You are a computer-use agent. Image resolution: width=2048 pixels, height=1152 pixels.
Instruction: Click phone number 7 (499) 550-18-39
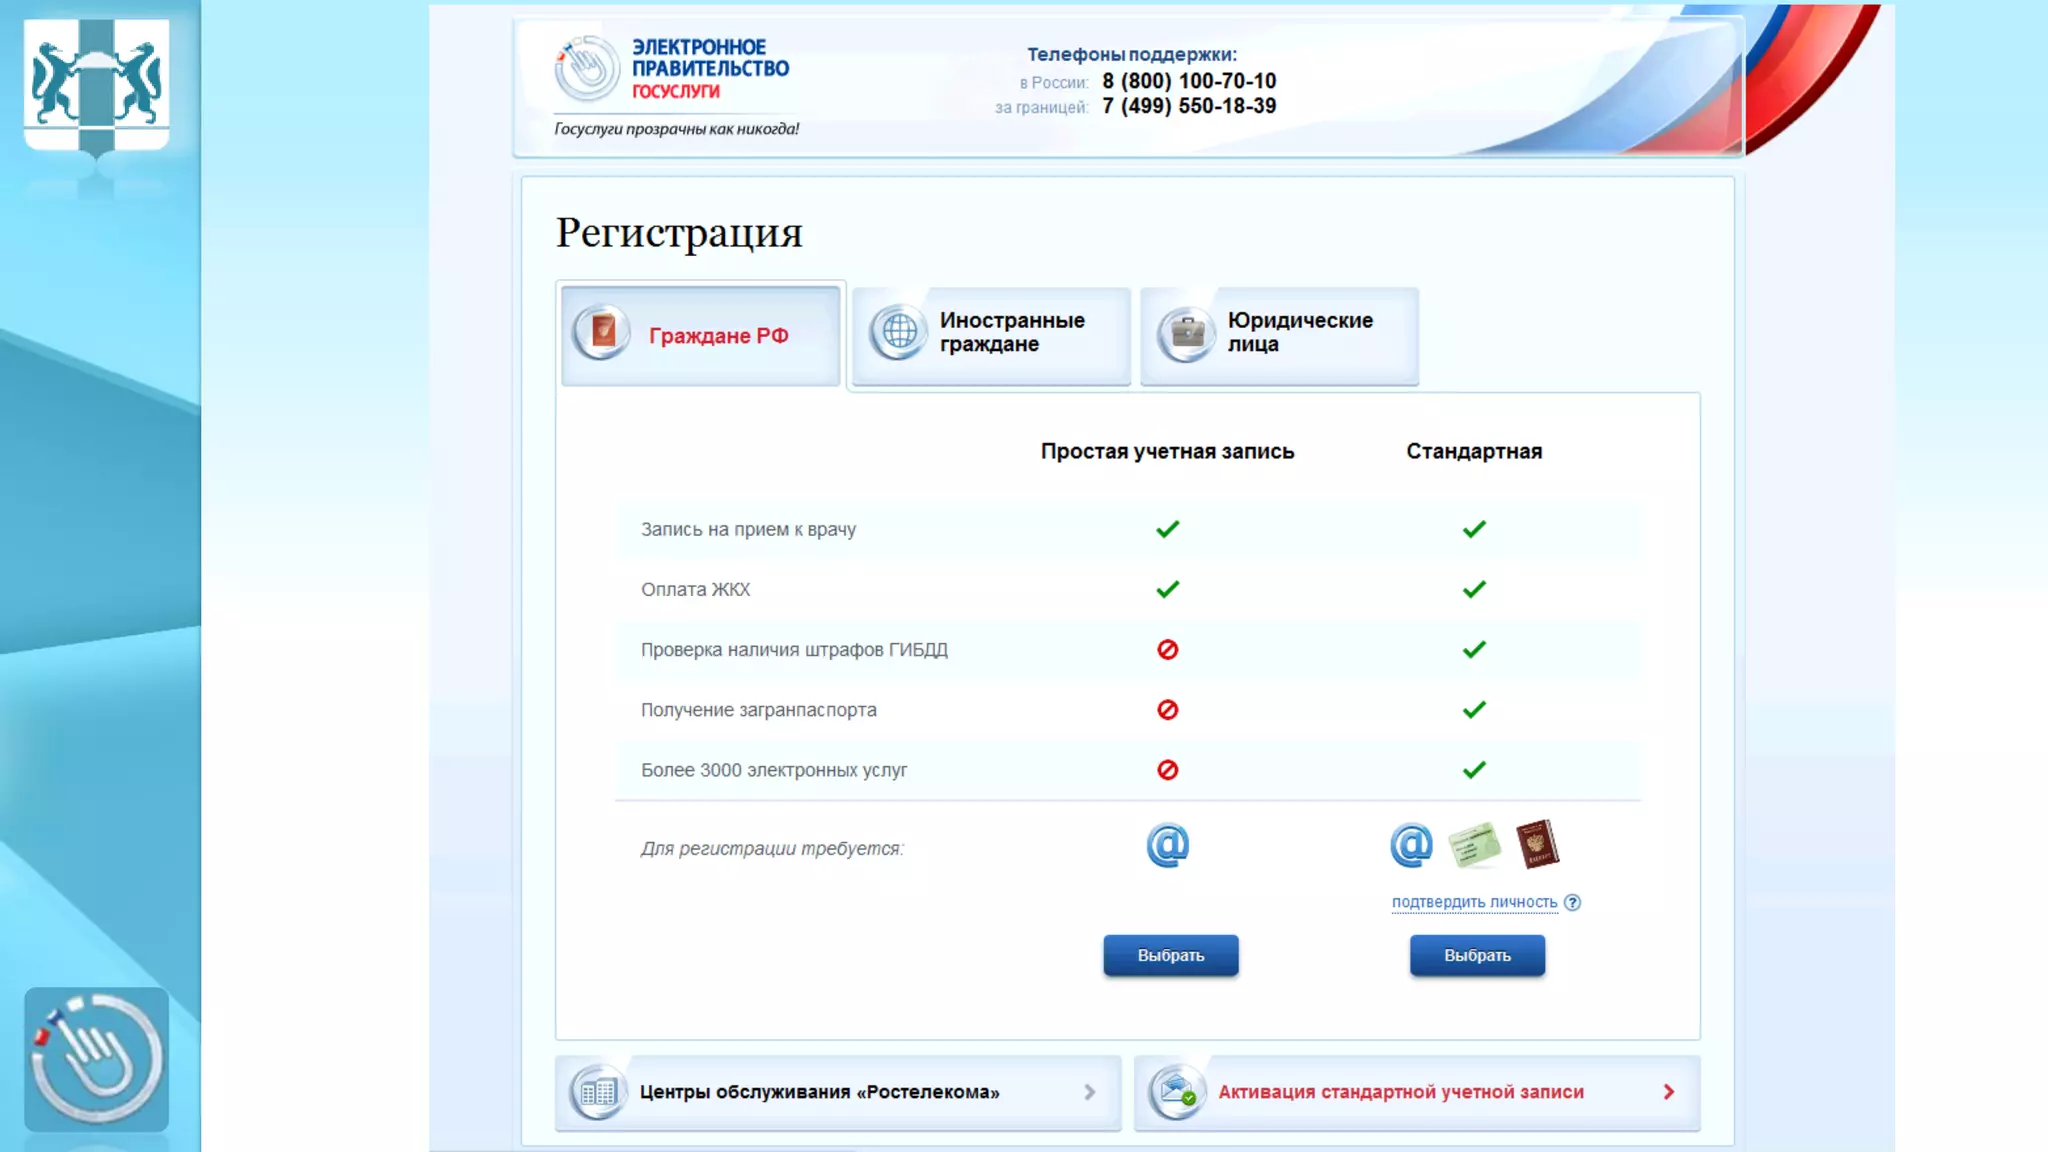point(1189,106)
